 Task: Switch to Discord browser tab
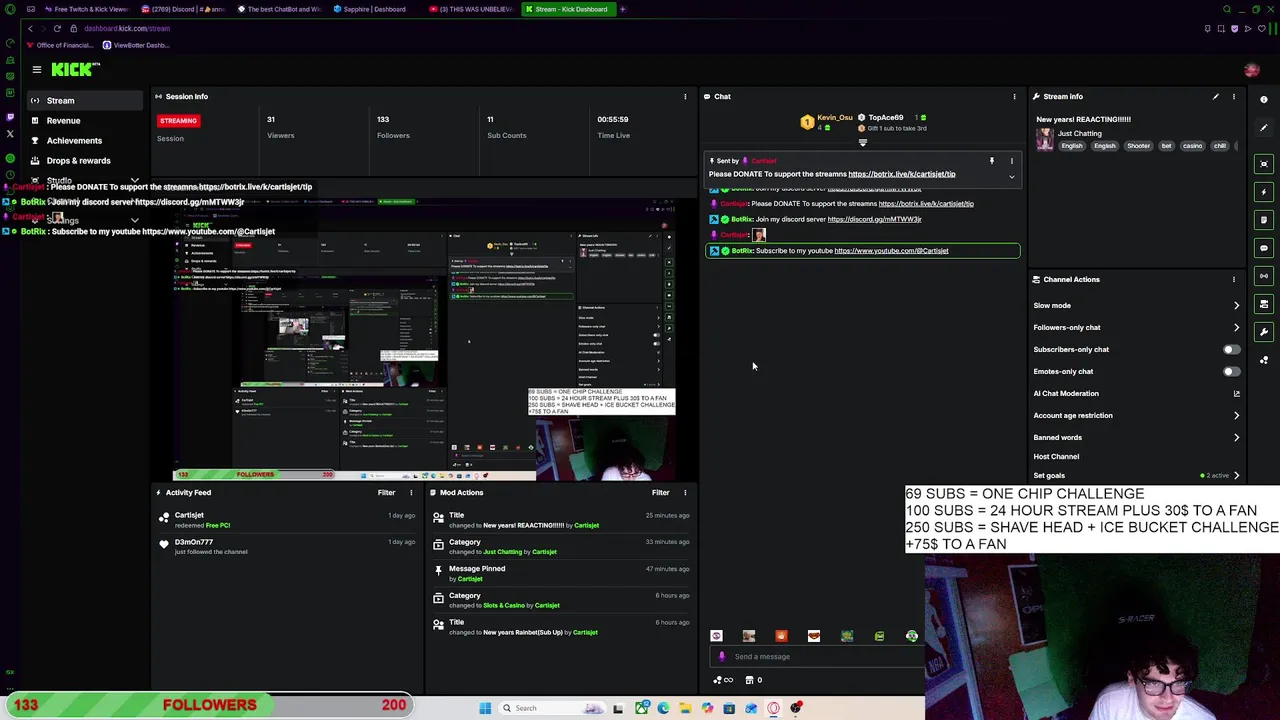click(x=183, y=9)
